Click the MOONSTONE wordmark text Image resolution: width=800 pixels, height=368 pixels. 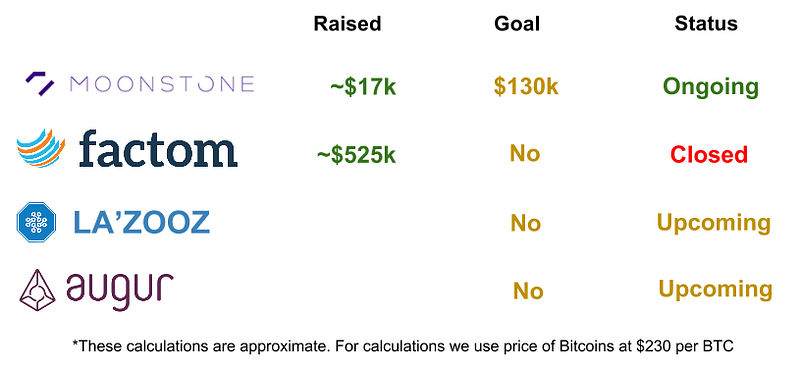pos(162,84)
